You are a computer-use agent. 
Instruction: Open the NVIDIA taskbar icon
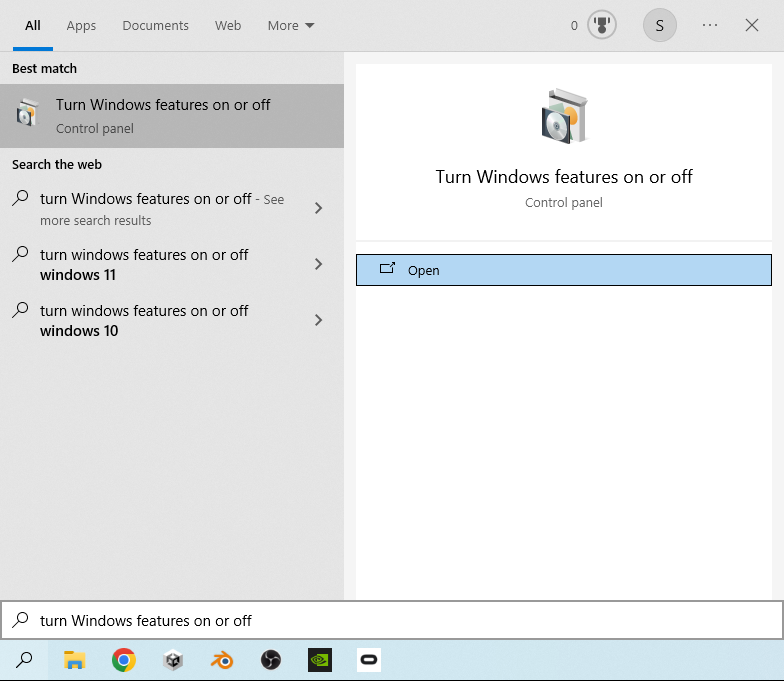320,660
